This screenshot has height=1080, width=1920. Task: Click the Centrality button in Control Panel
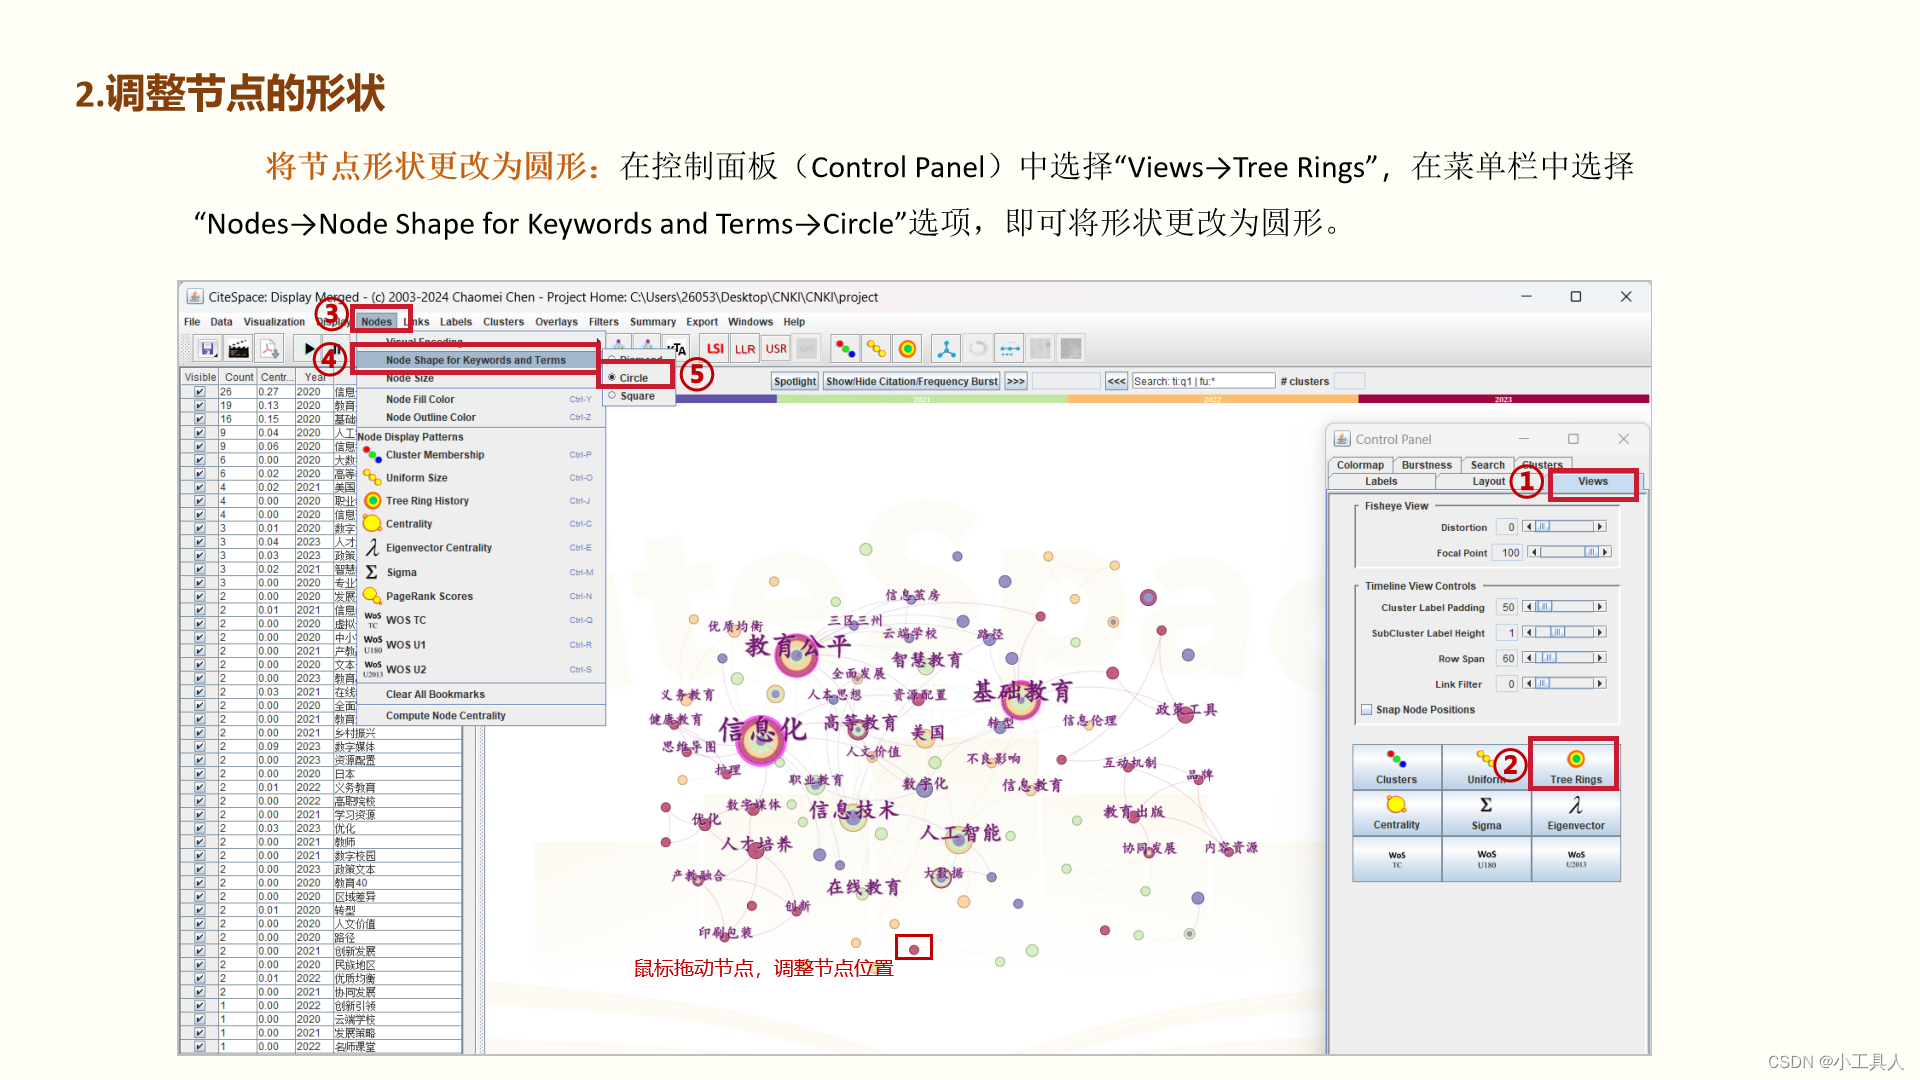coord(1396,813)
